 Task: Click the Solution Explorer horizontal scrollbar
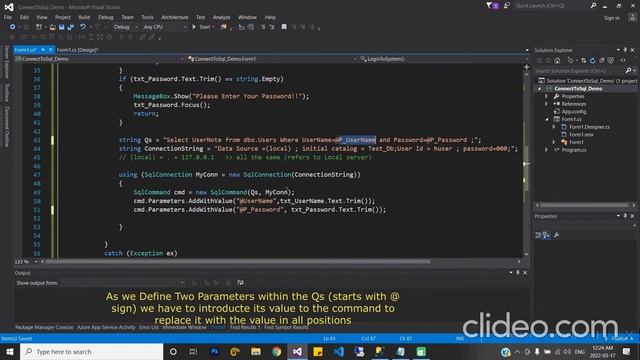[x=585, y=205]
